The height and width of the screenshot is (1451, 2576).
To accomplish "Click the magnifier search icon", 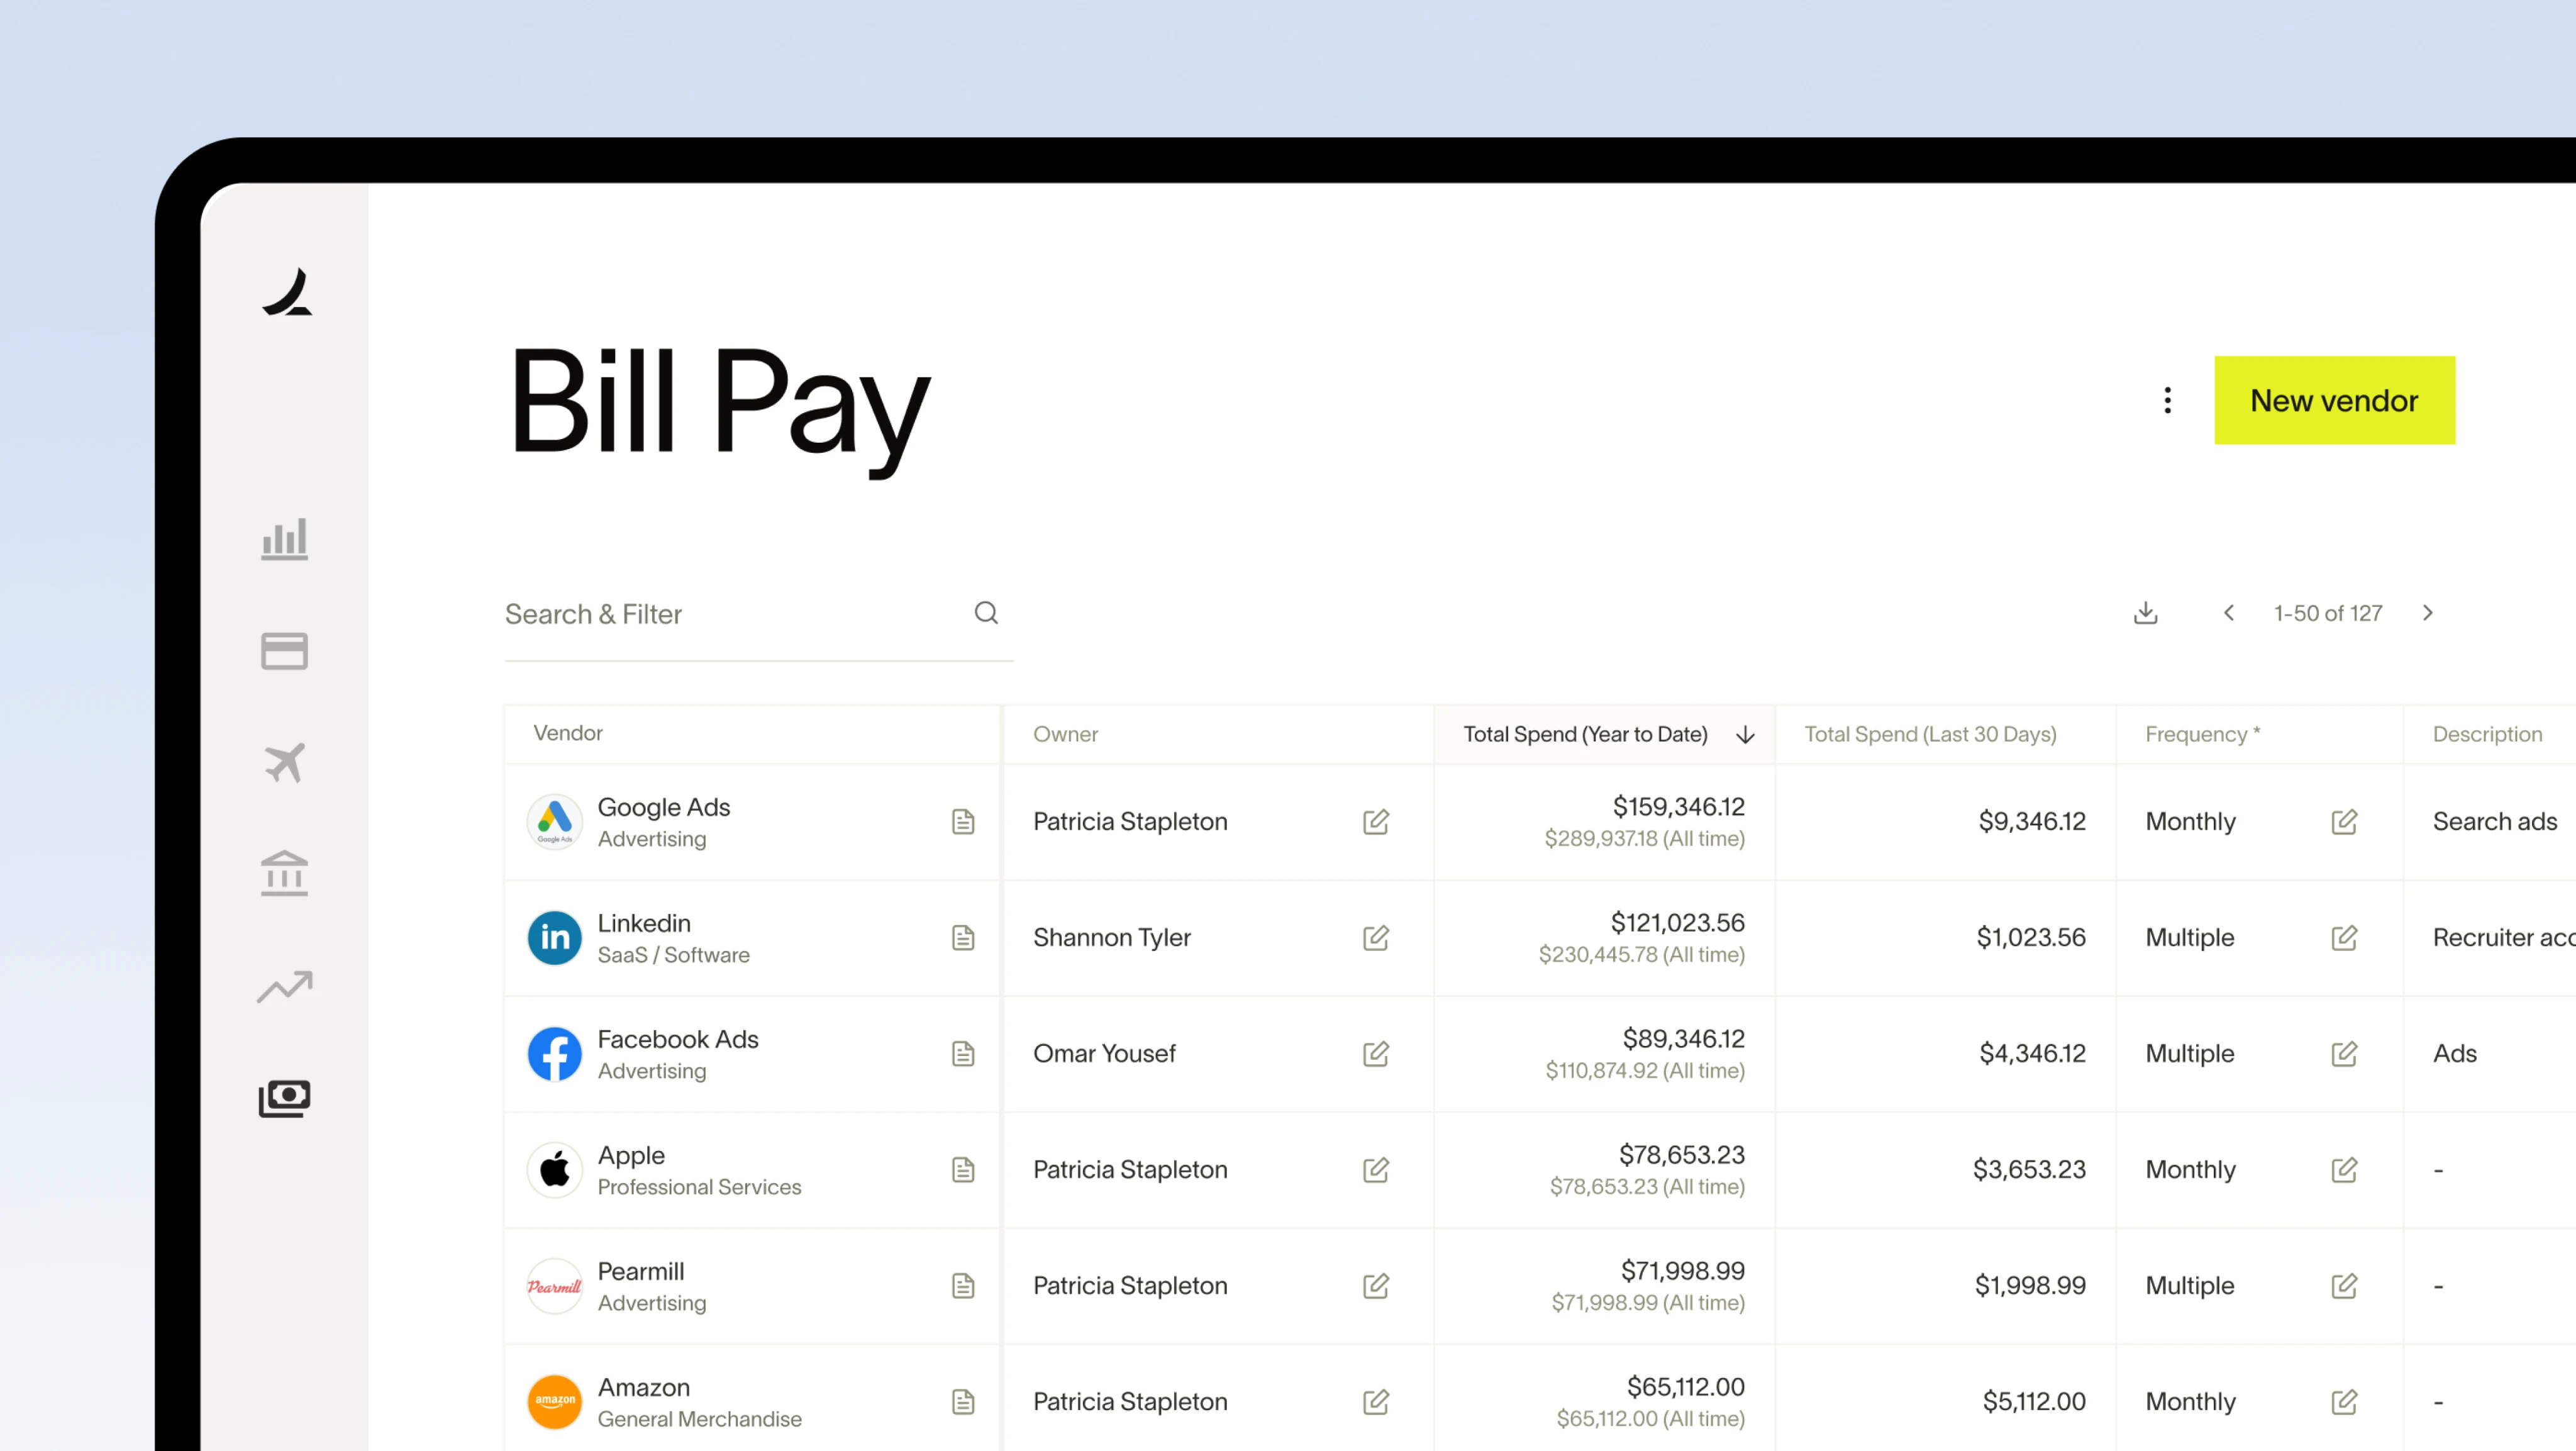I will click(986, 613).
